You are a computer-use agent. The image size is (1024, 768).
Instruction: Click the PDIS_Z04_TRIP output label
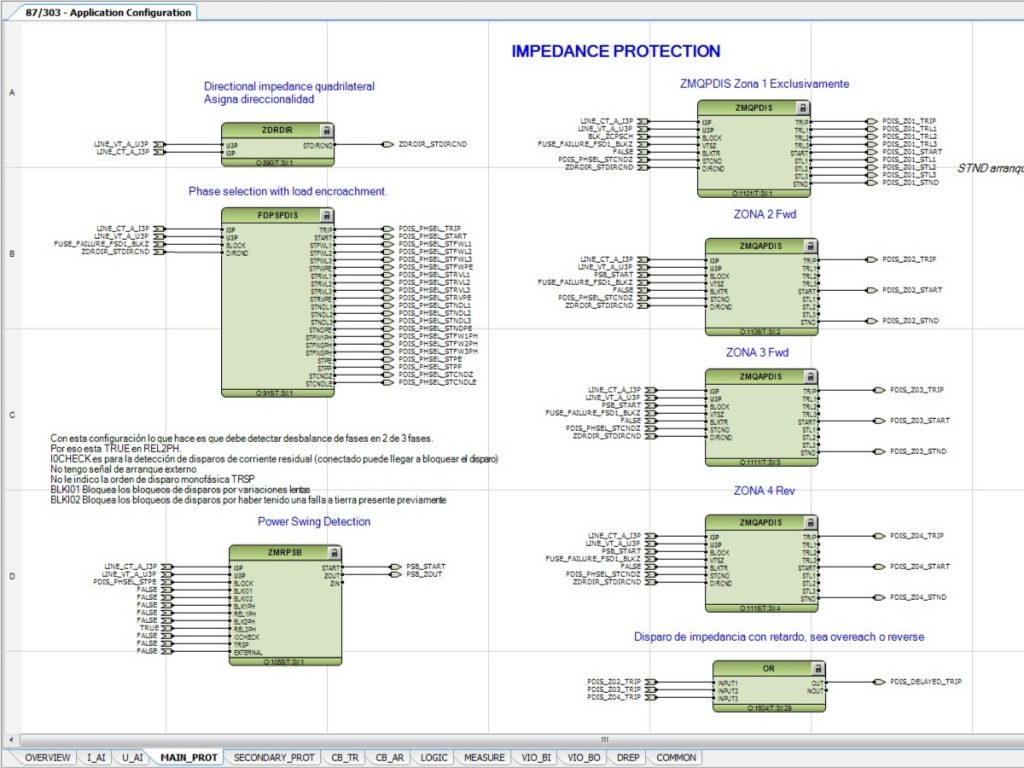(x=916, y=536)
